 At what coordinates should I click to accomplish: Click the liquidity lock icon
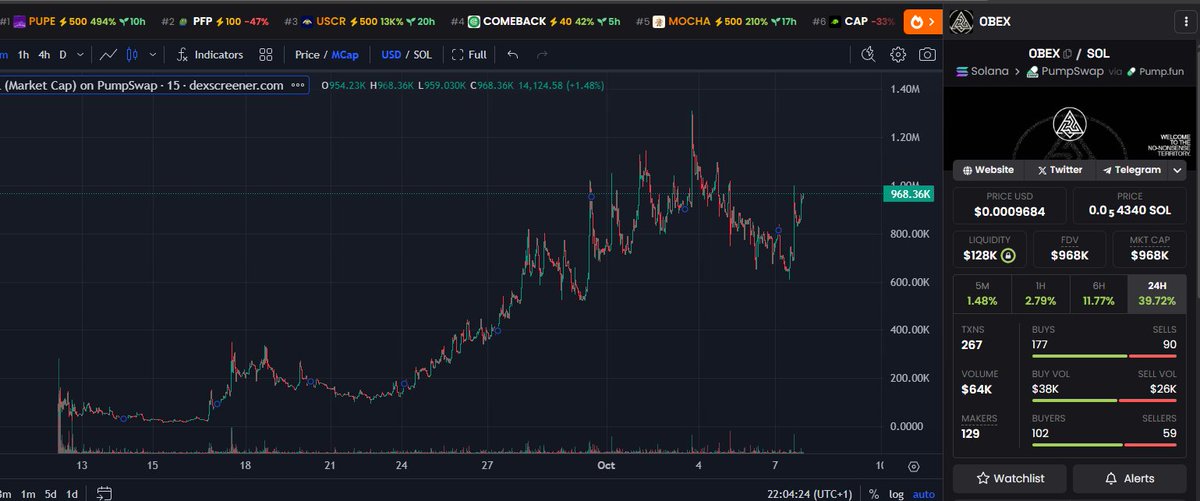pyautogui.click(x=1008, y=256)
